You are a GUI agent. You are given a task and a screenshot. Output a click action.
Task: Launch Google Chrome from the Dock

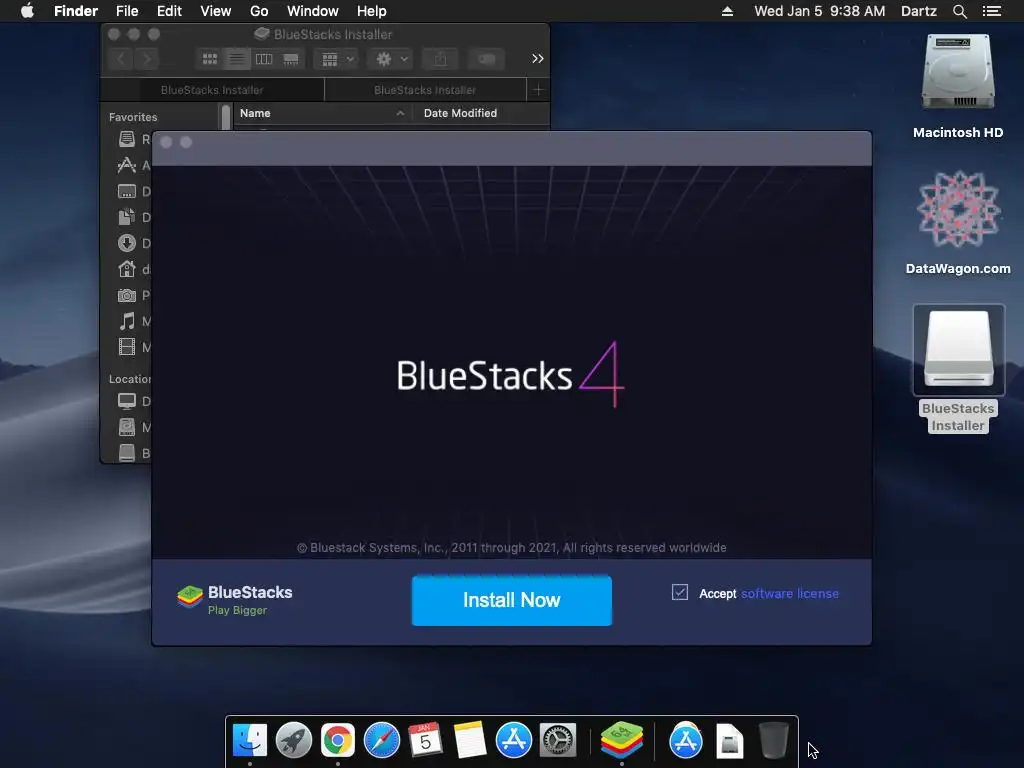338,741
